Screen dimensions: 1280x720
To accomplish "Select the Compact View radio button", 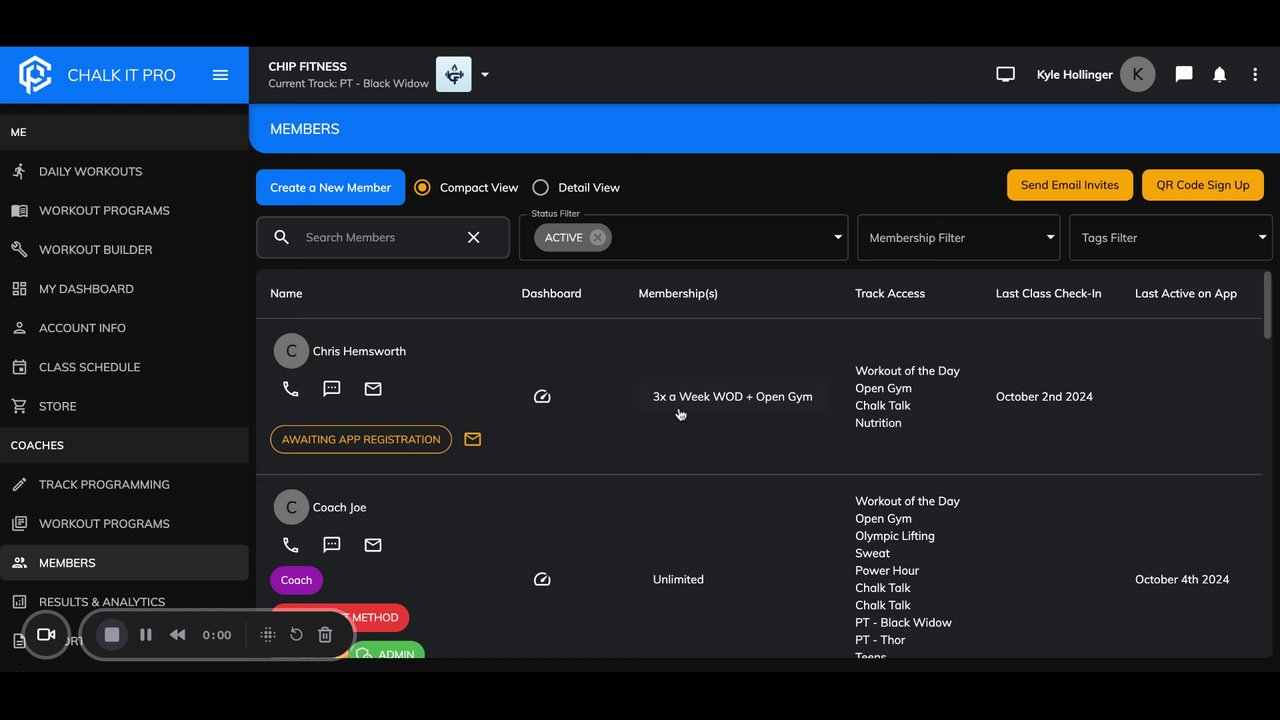I will pyautogui.click(x=422, y=187).
